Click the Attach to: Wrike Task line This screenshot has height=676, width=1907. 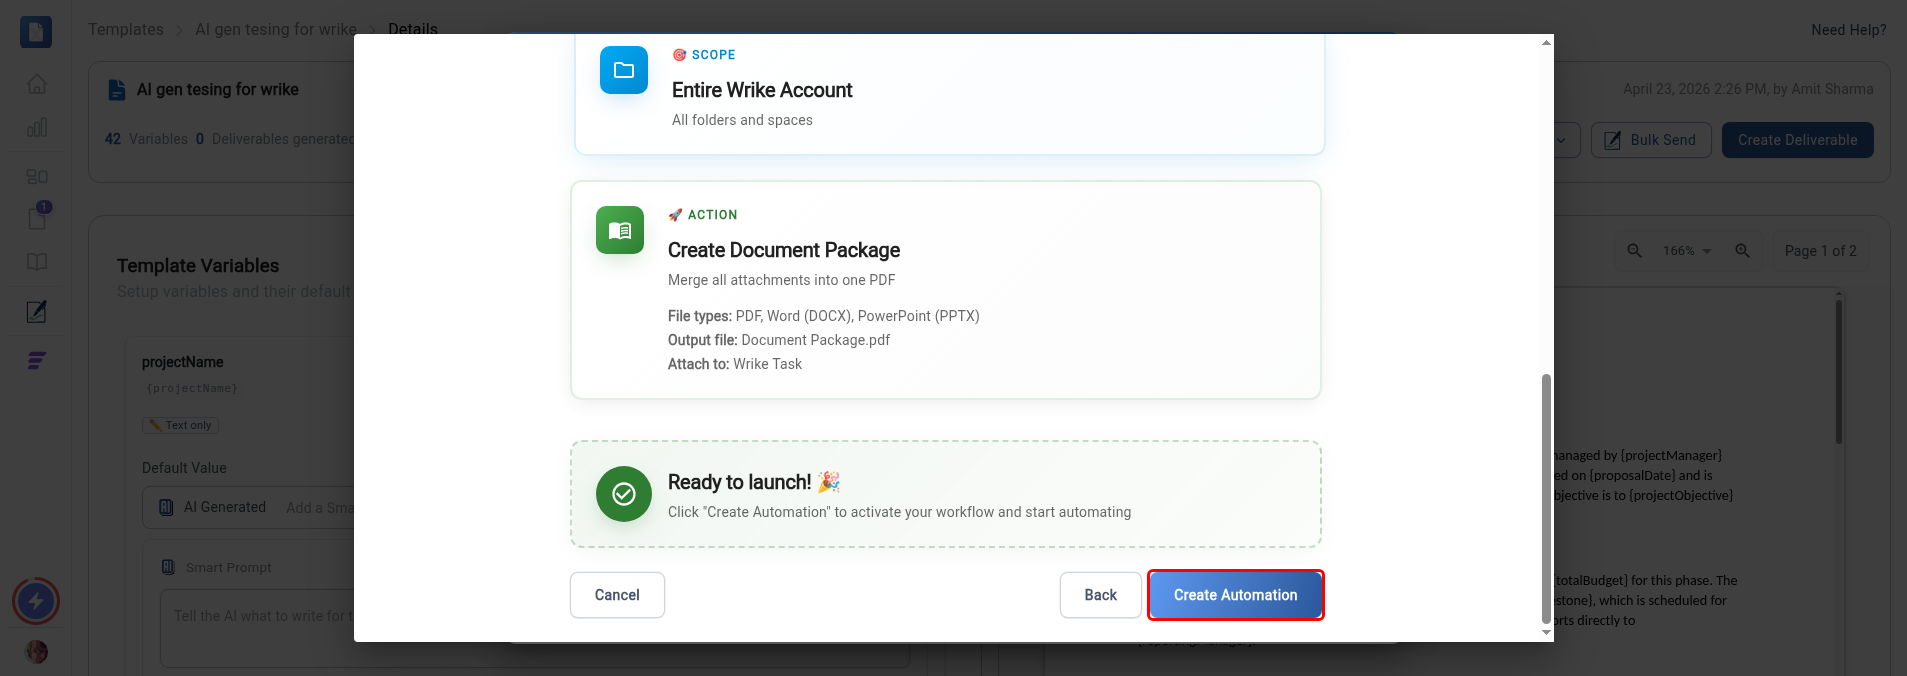[x=735, y=364]
